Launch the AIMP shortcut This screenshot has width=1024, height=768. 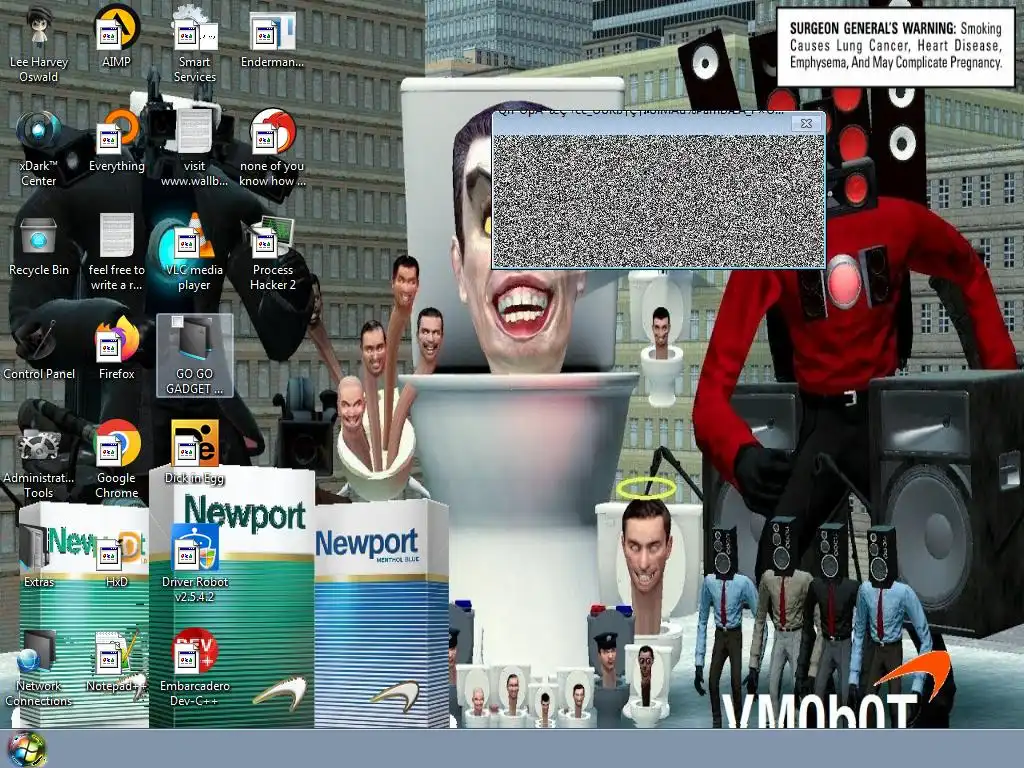click(x=116, y=37)
